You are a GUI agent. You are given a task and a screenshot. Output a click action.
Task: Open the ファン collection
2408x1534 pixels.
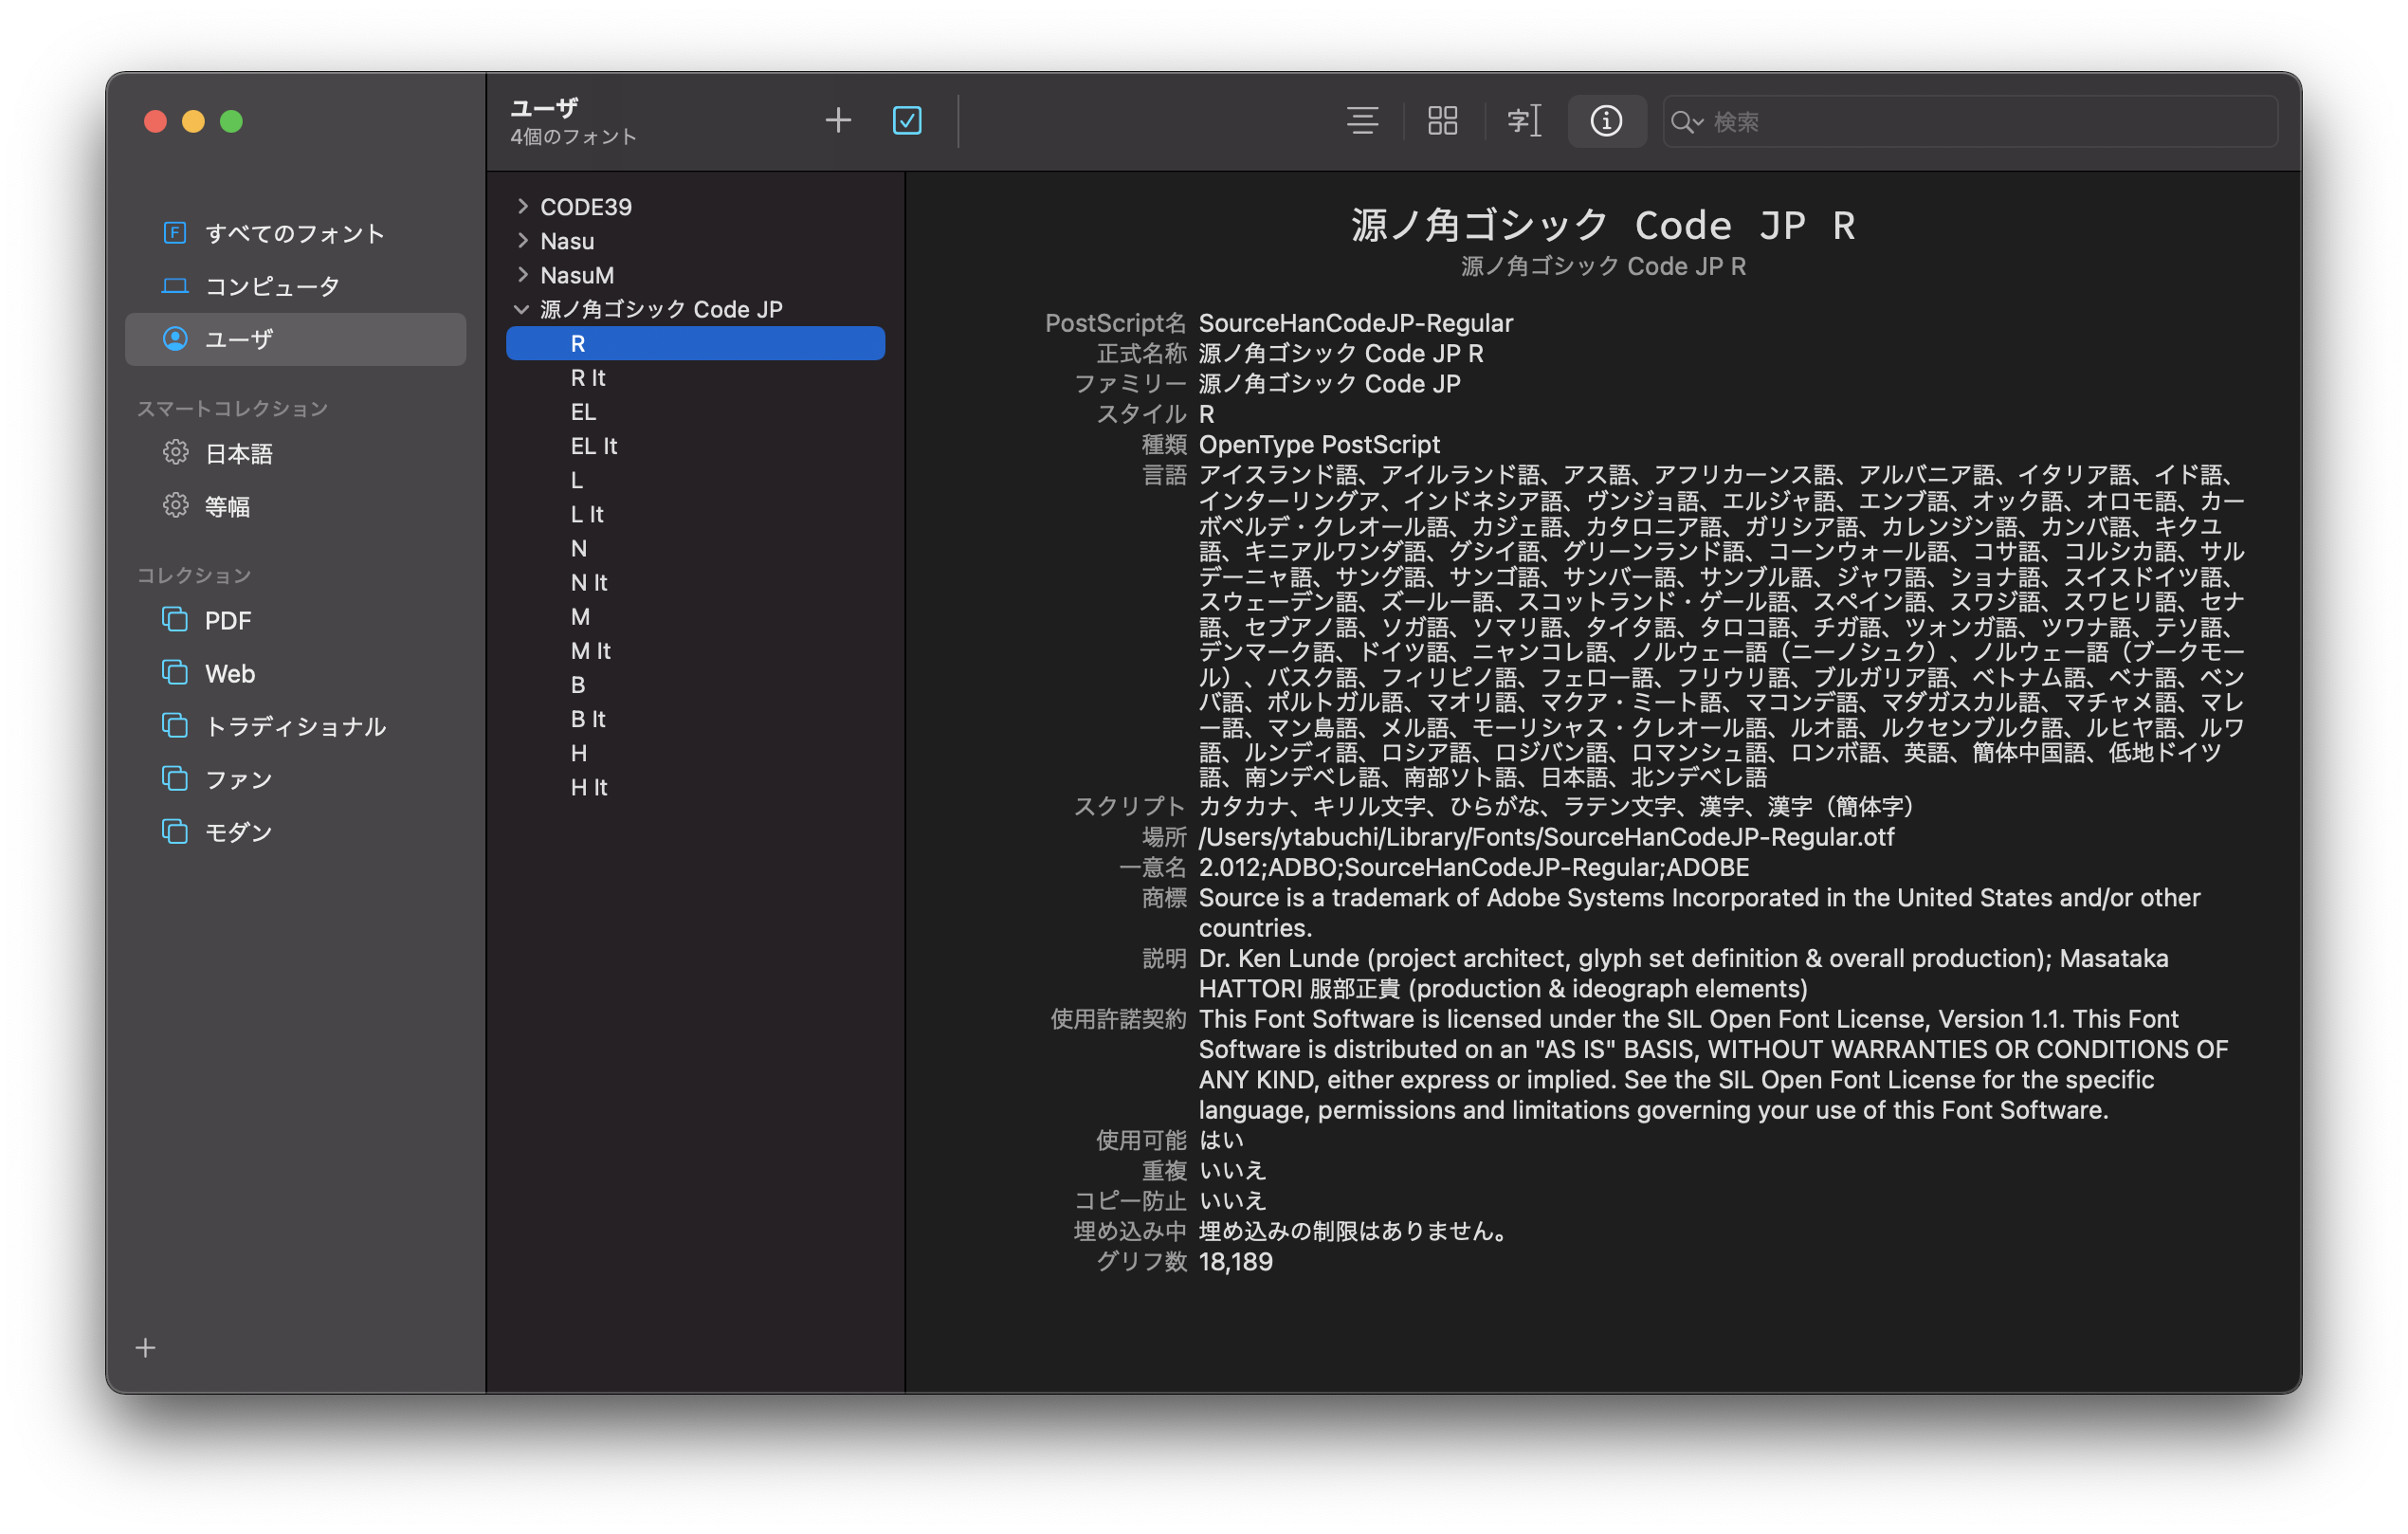click(x=296, y=779)
